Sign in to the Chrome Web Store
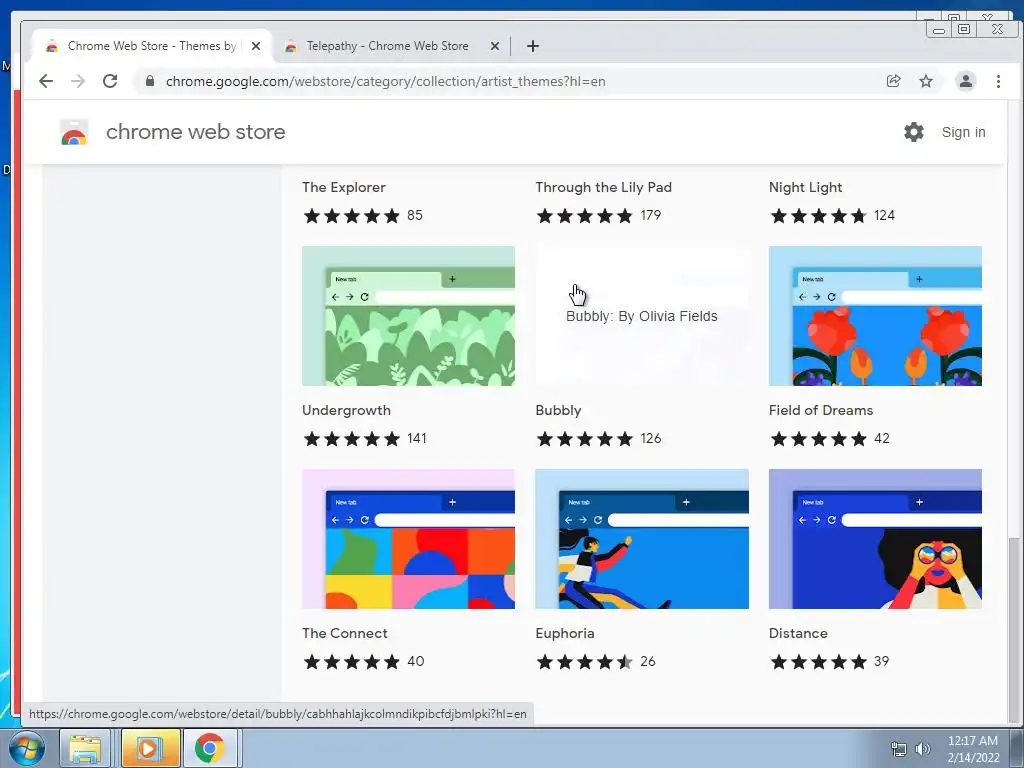The height and width of the screenshot is (768, 1024). pos(963,132)
